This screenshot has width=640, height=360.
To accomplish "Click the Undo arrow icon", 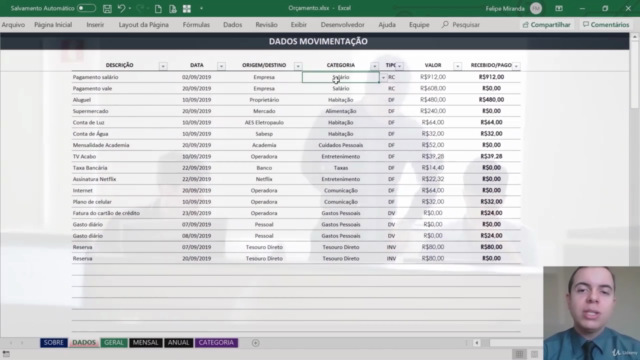I will [x=121, y=9].
